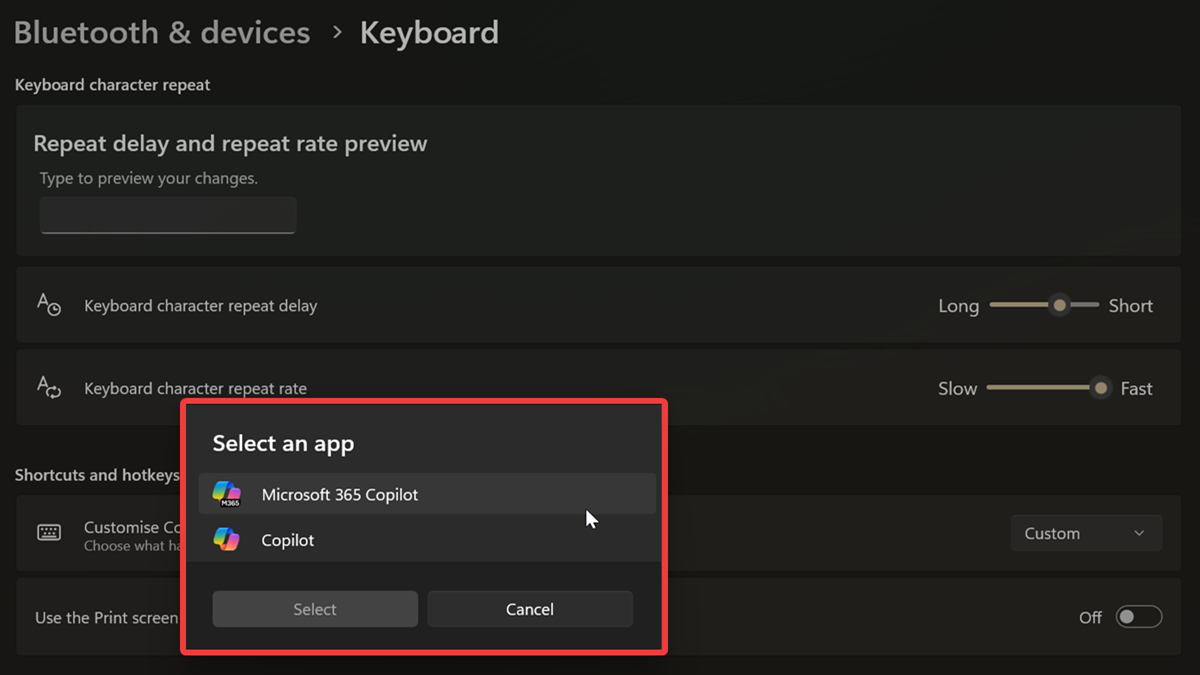Select Microsoft 365 Copilot app entry
The width and height of the screenshot is (1200, 675).
(x=427, y=494)
